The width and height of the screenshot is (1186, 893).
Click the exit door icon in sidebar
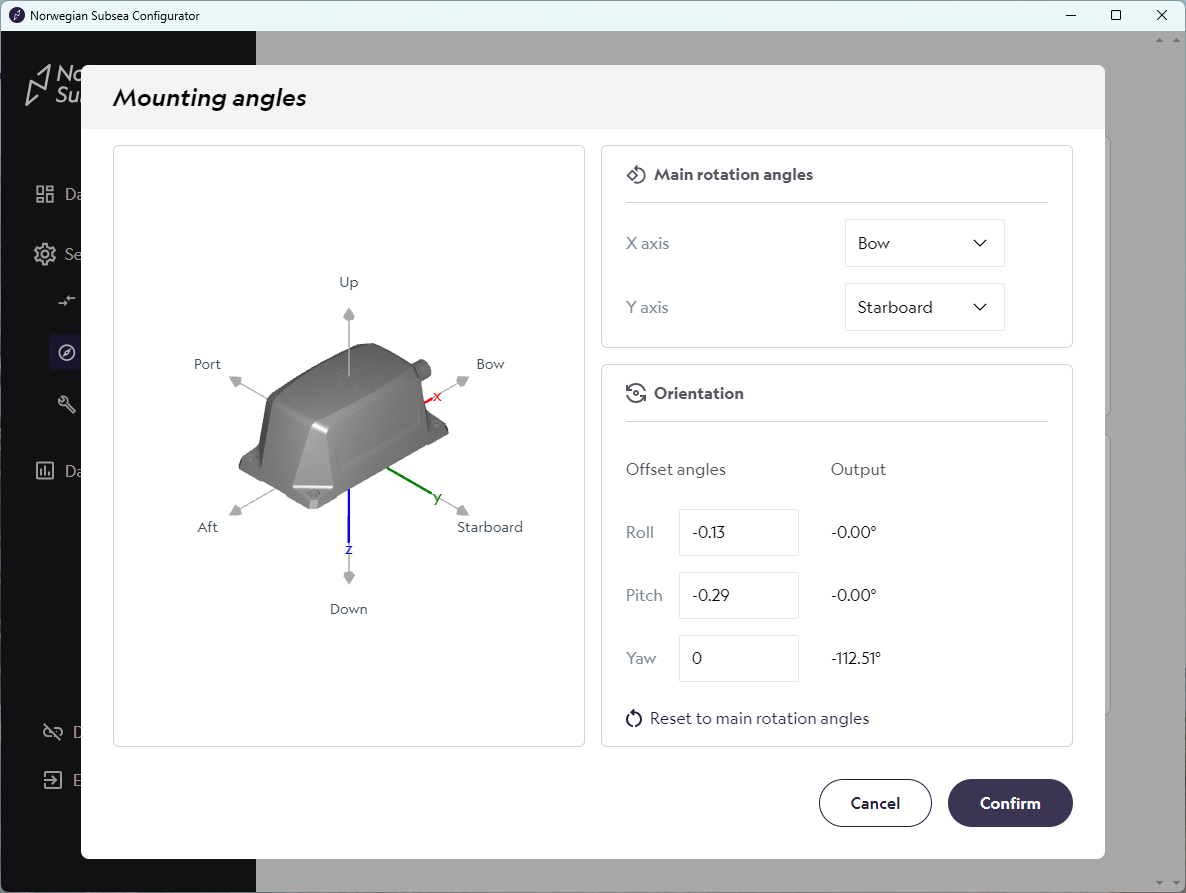[52, 780]
